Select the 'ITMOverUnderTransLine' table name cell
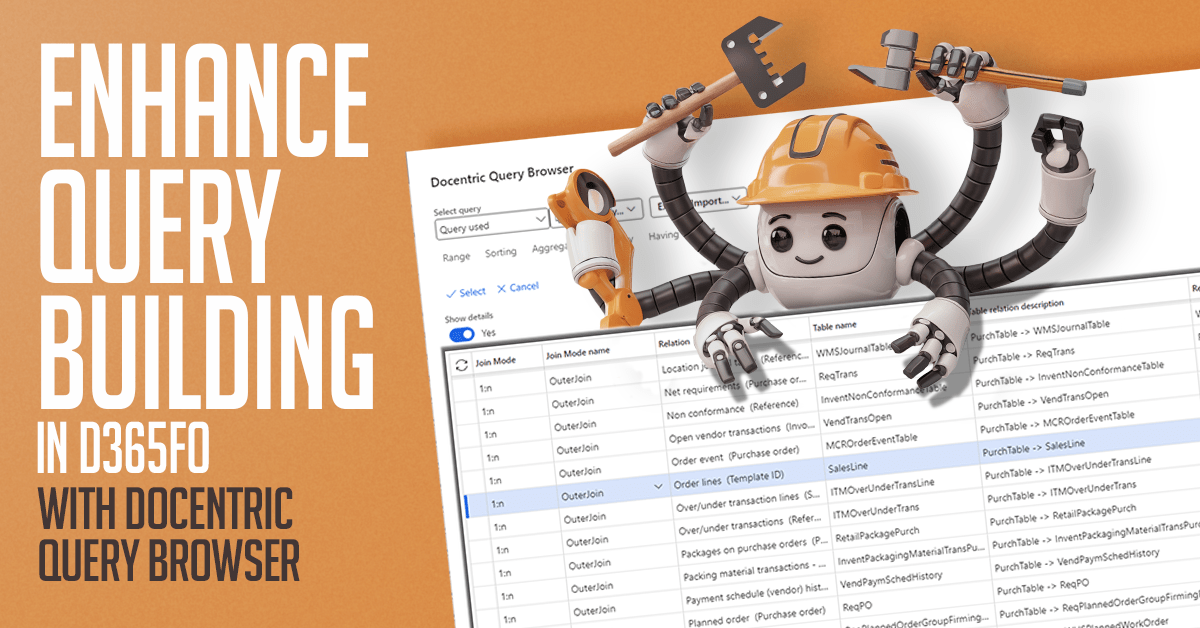The width and height of the screenshot is (1200, 628). pyautogui.click(x=883, y=488)
